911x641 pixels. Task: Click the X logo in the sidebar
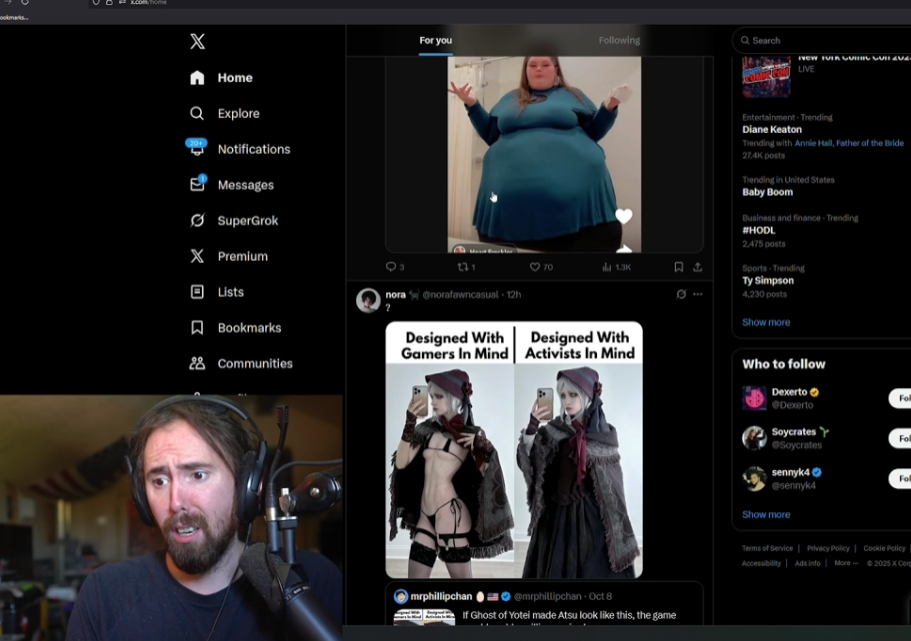tap(198, 41)
